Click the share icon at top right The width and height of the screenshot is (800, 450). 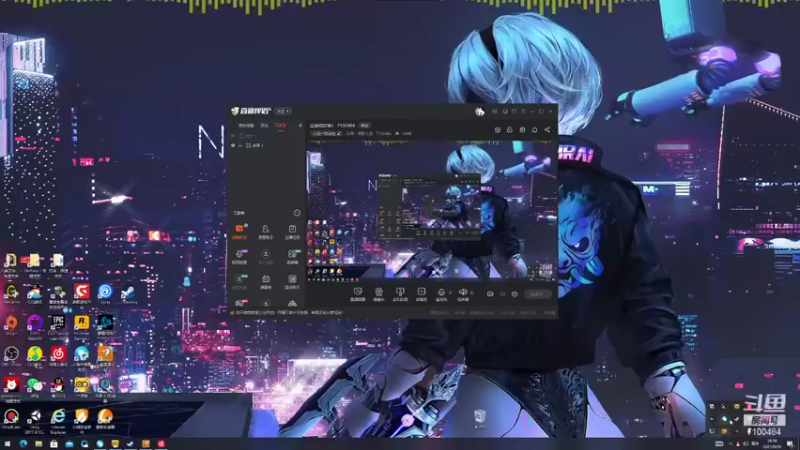[547, 130]
